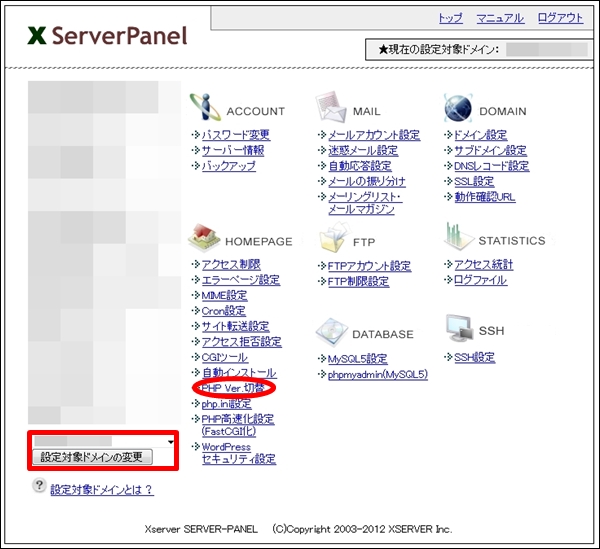The width and height of the screenshot is (600, 549).
Task: Click the HOMEPAGE house icon
Action: (204, 238)
